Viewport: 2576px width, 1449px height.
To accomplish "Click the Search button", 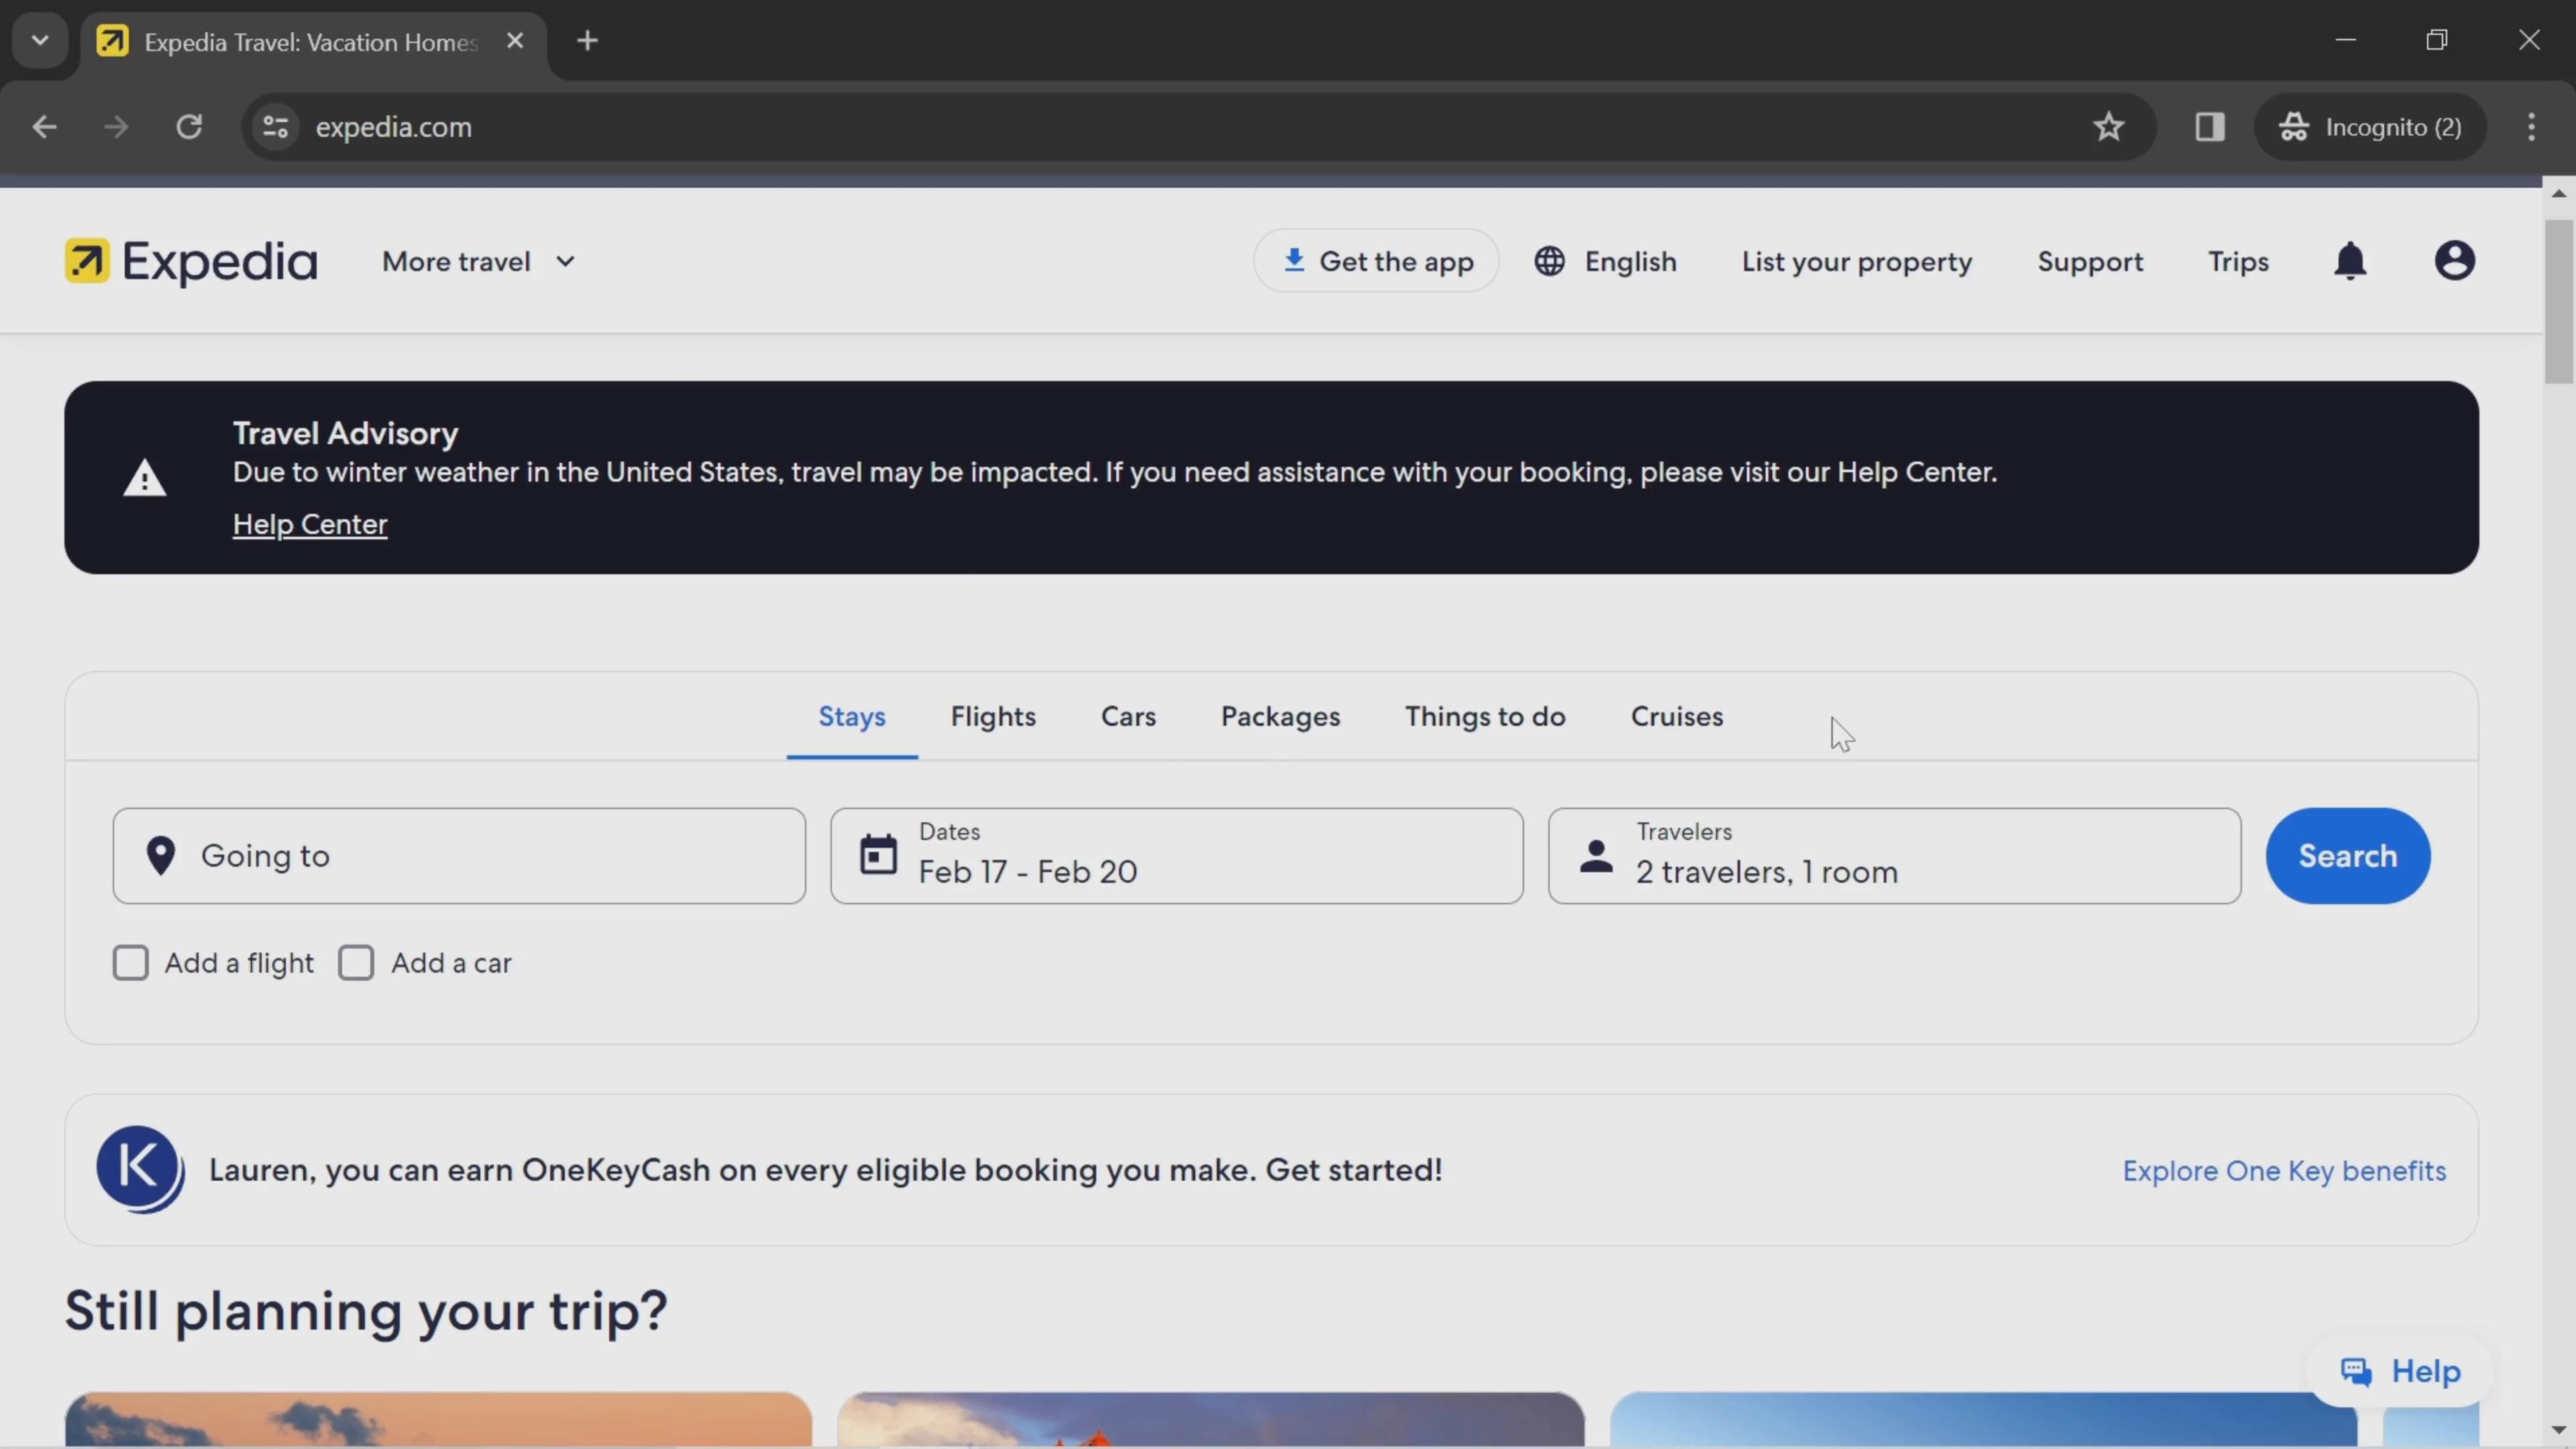I will [x=2346, y=855].
